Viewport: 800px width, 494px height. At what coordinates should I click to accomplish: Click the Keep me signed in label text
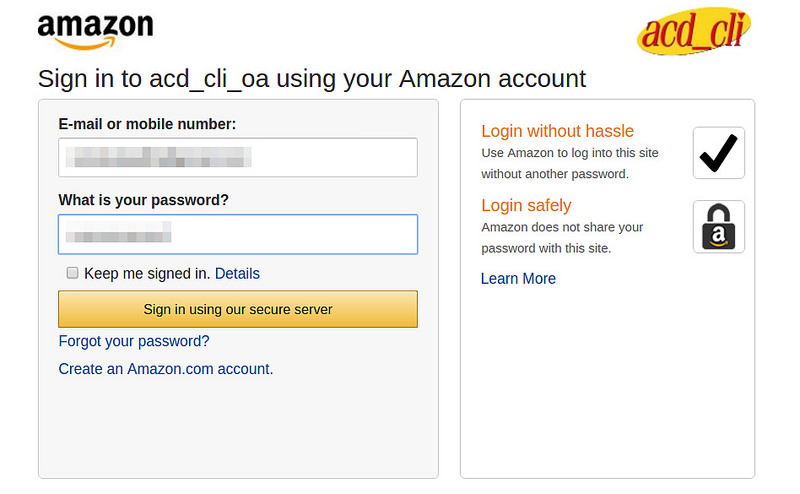click(x=146, y=273)
